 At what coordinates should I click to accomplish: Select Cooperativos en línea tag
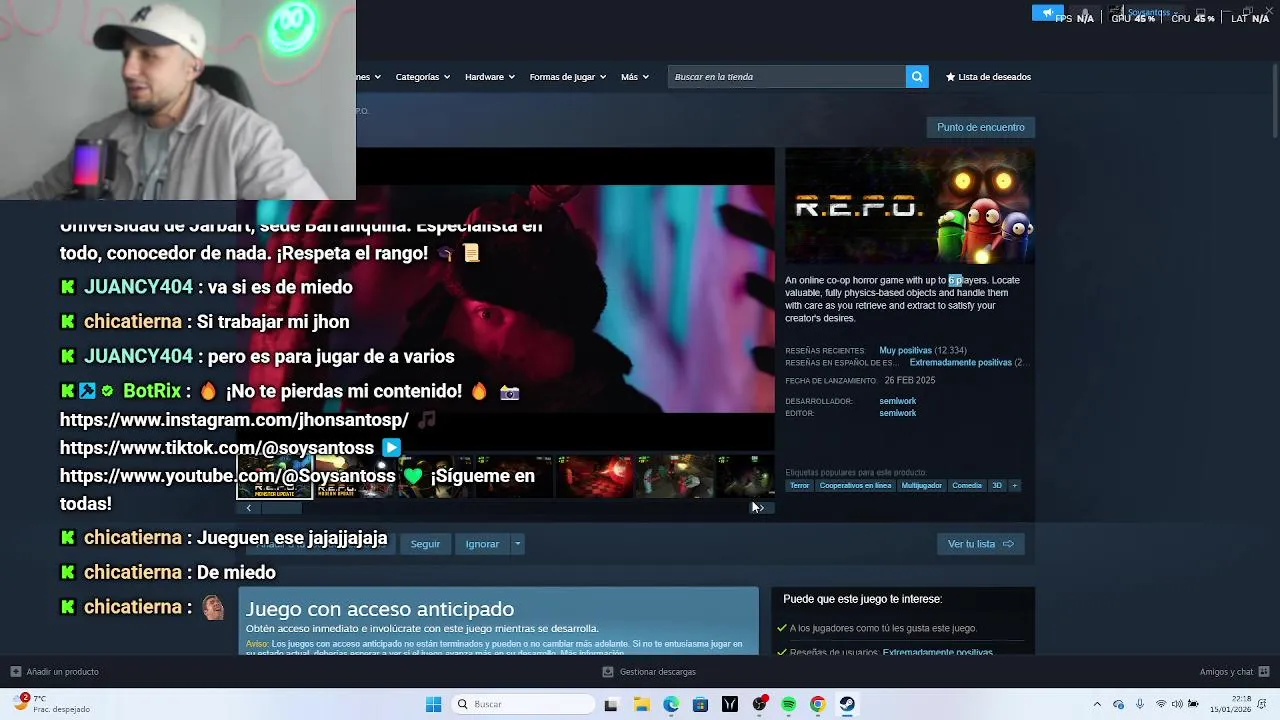pos(855,486)
